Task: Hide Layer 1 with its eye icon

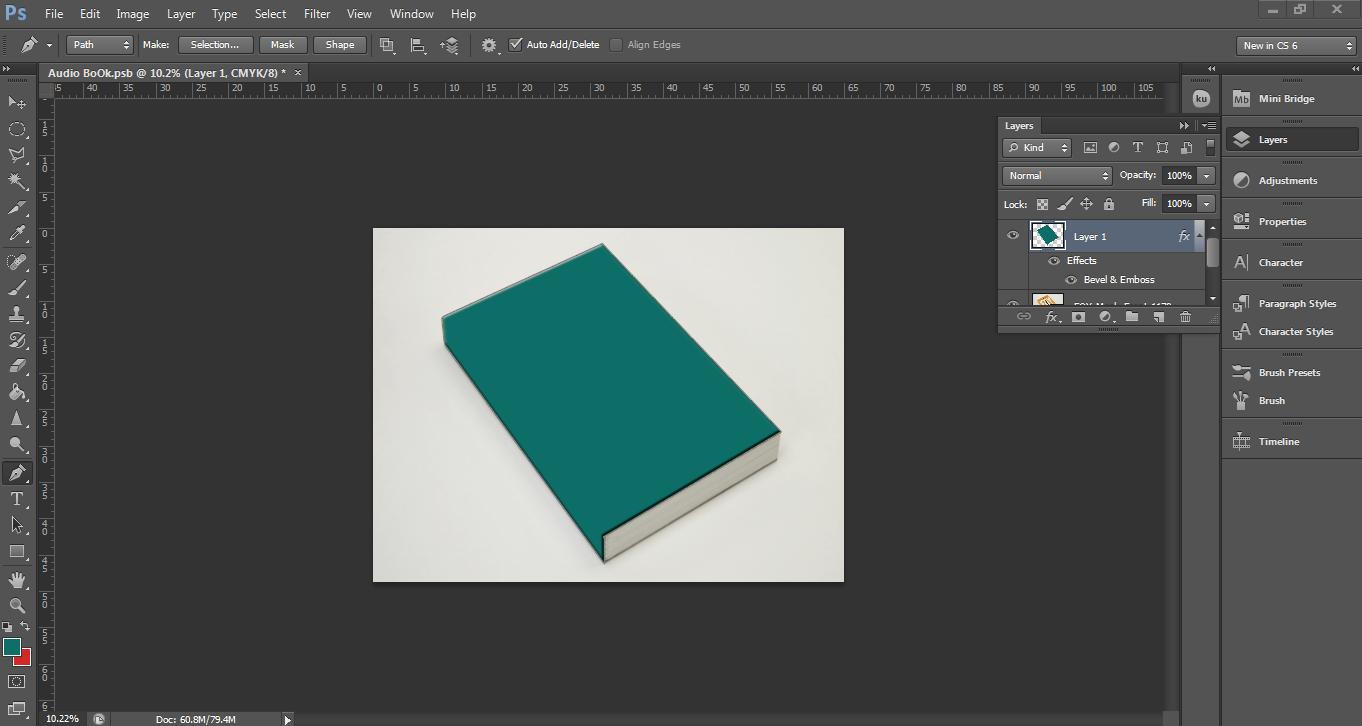Action: tap(1013, 236)
